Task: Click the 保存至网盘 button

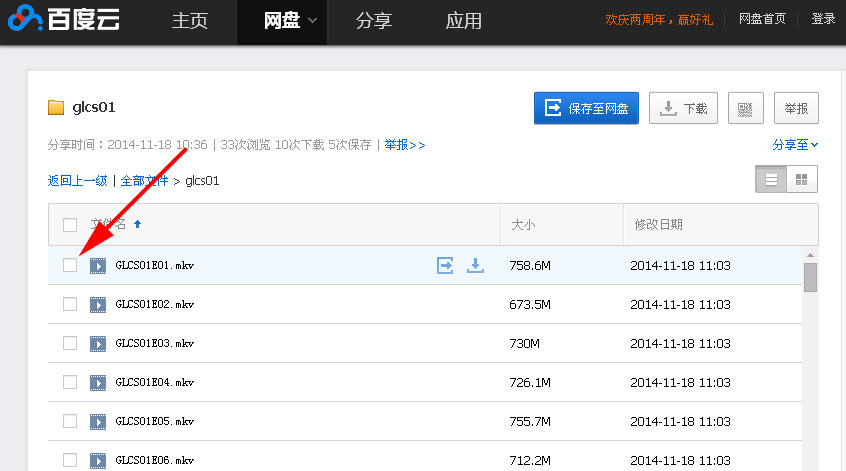Action: click(x=586, y=108)
